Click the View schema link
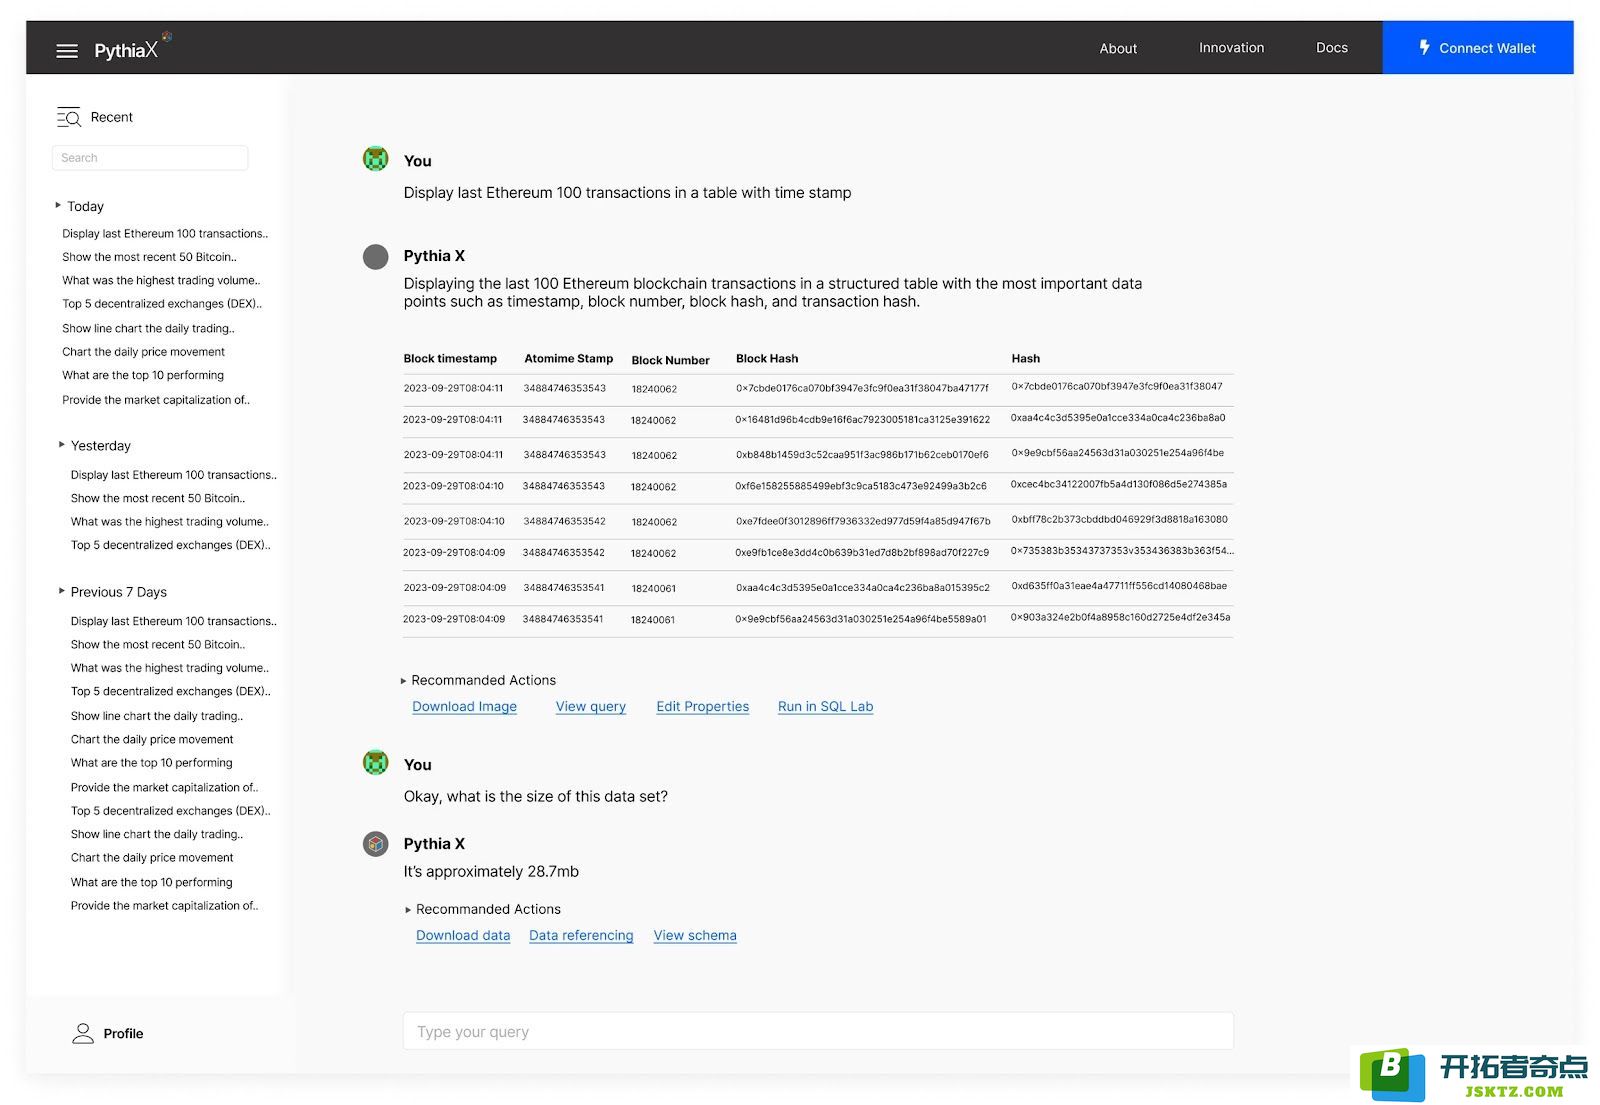The height and width of the screenshot is (1105, 1600). point(695,935)
